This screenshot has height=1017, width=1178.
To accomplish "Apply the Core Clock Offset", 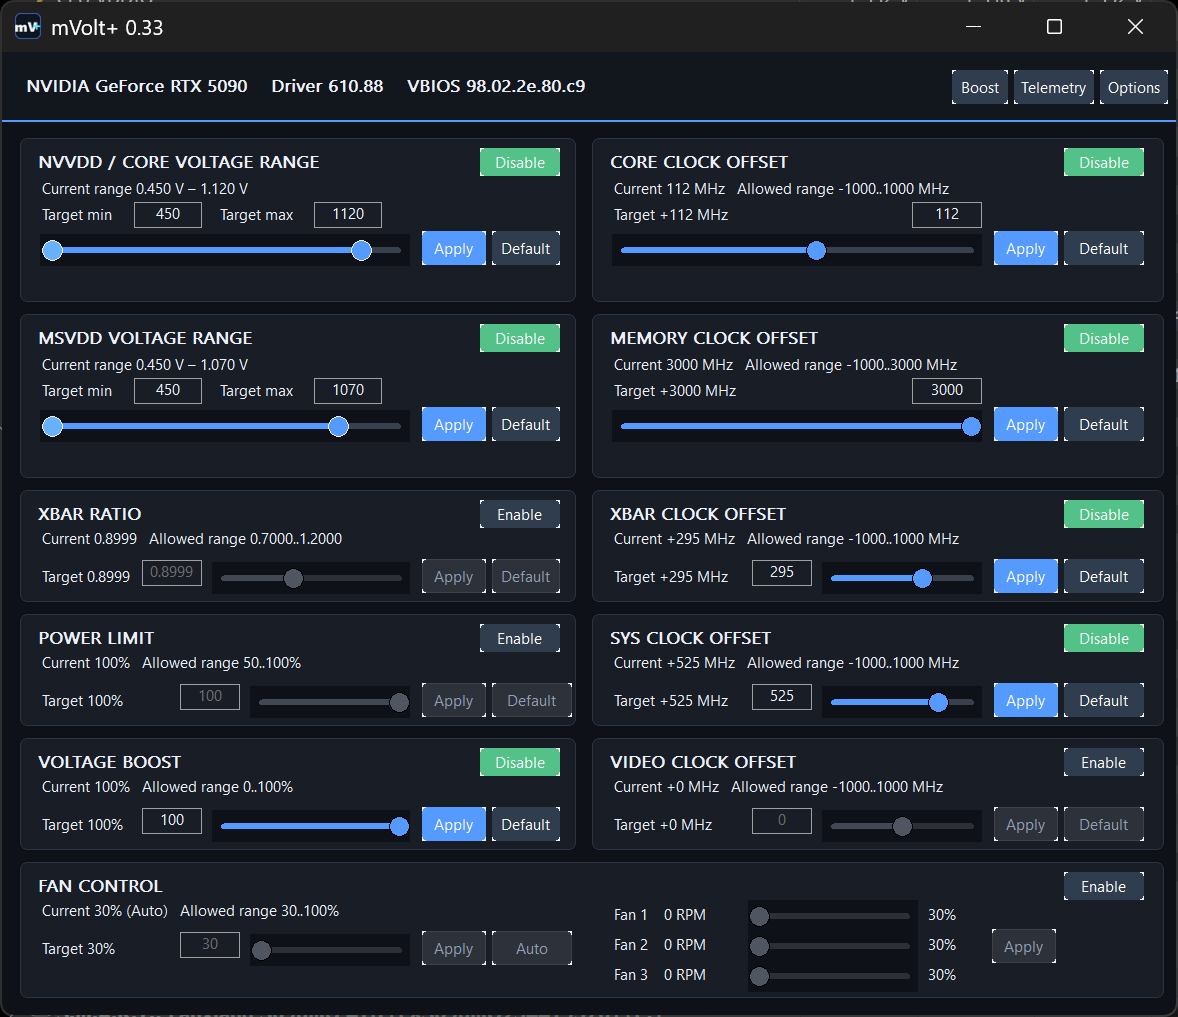I will (x=1025, y=249).
